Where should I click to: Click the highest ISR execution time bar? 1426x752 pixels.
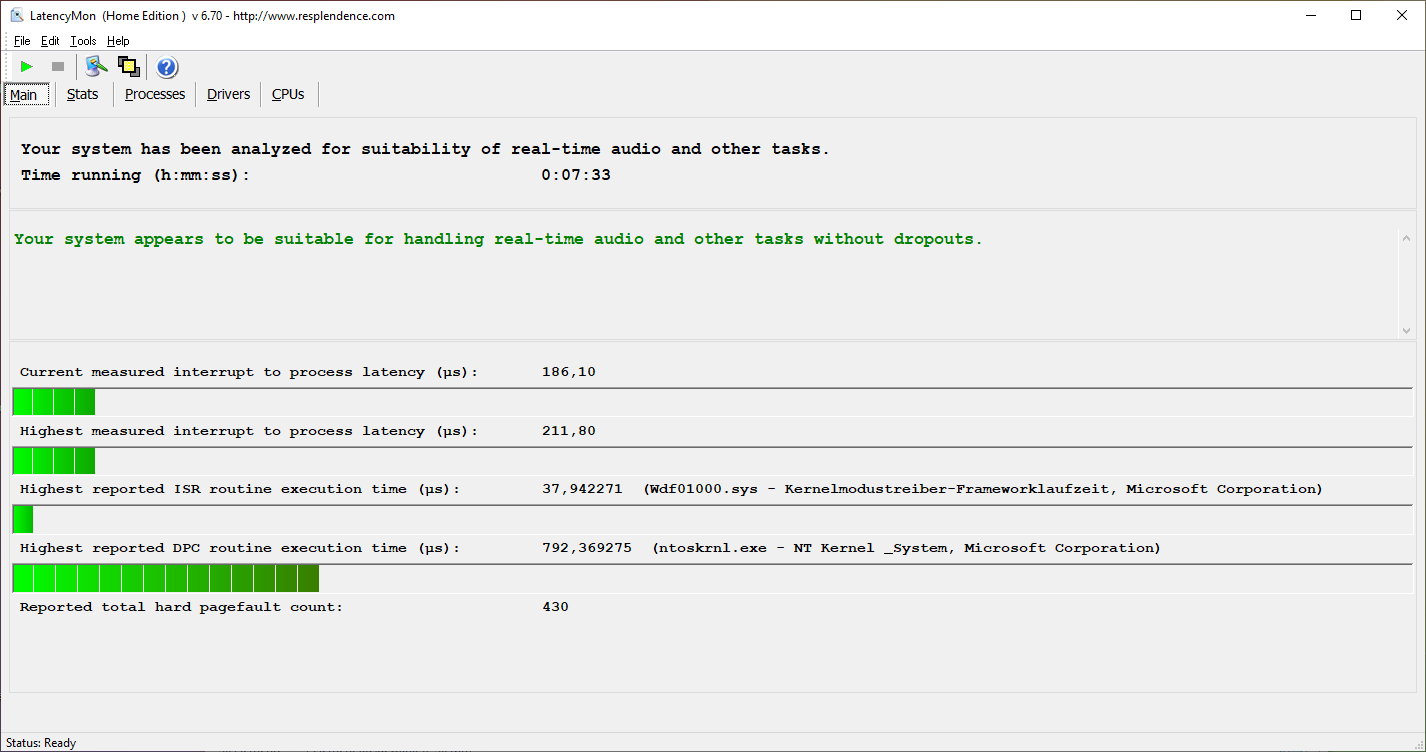[x=712, y=519]
